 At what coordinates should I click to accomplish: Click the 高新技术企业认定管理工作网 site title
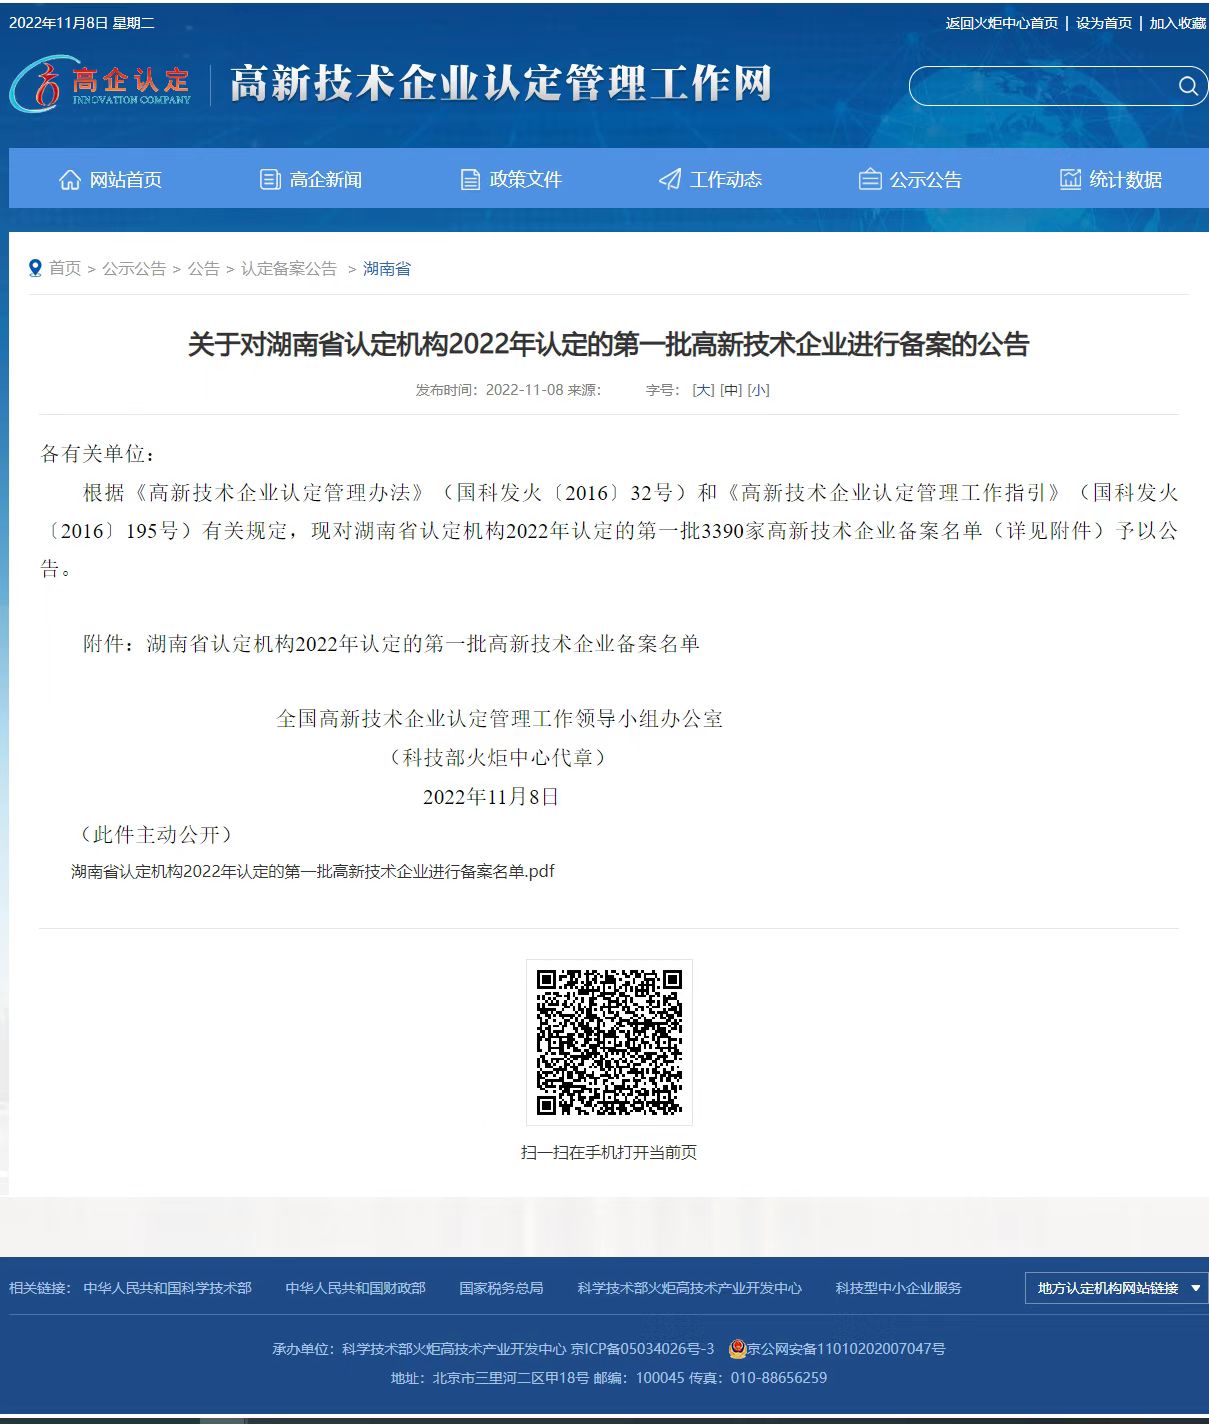click(501, 84)
